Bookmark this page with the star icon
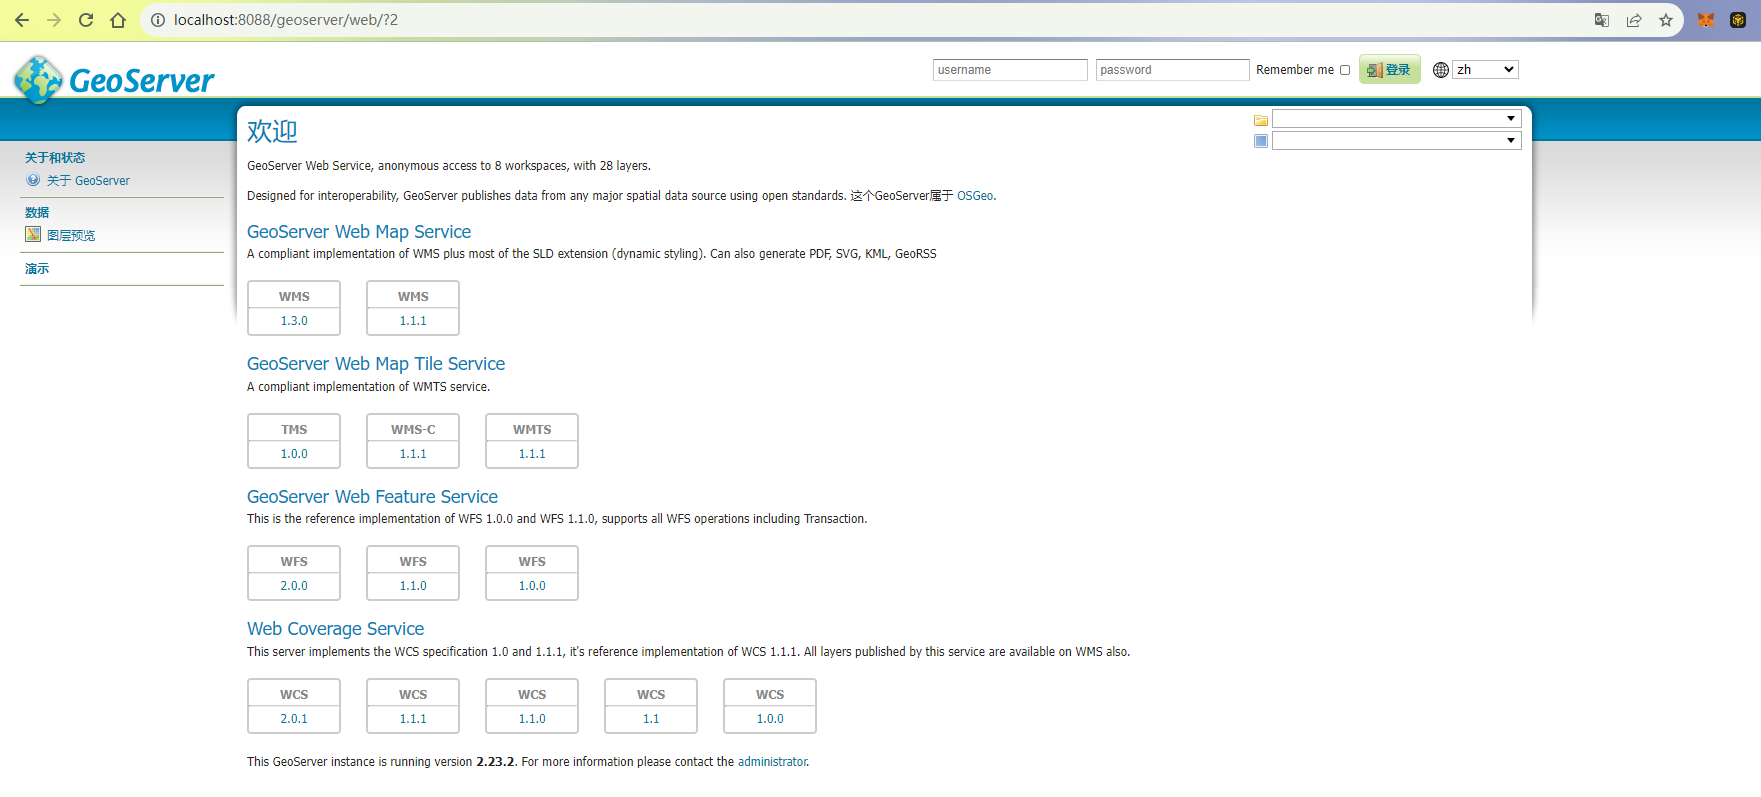 [x=1666, y=20]
